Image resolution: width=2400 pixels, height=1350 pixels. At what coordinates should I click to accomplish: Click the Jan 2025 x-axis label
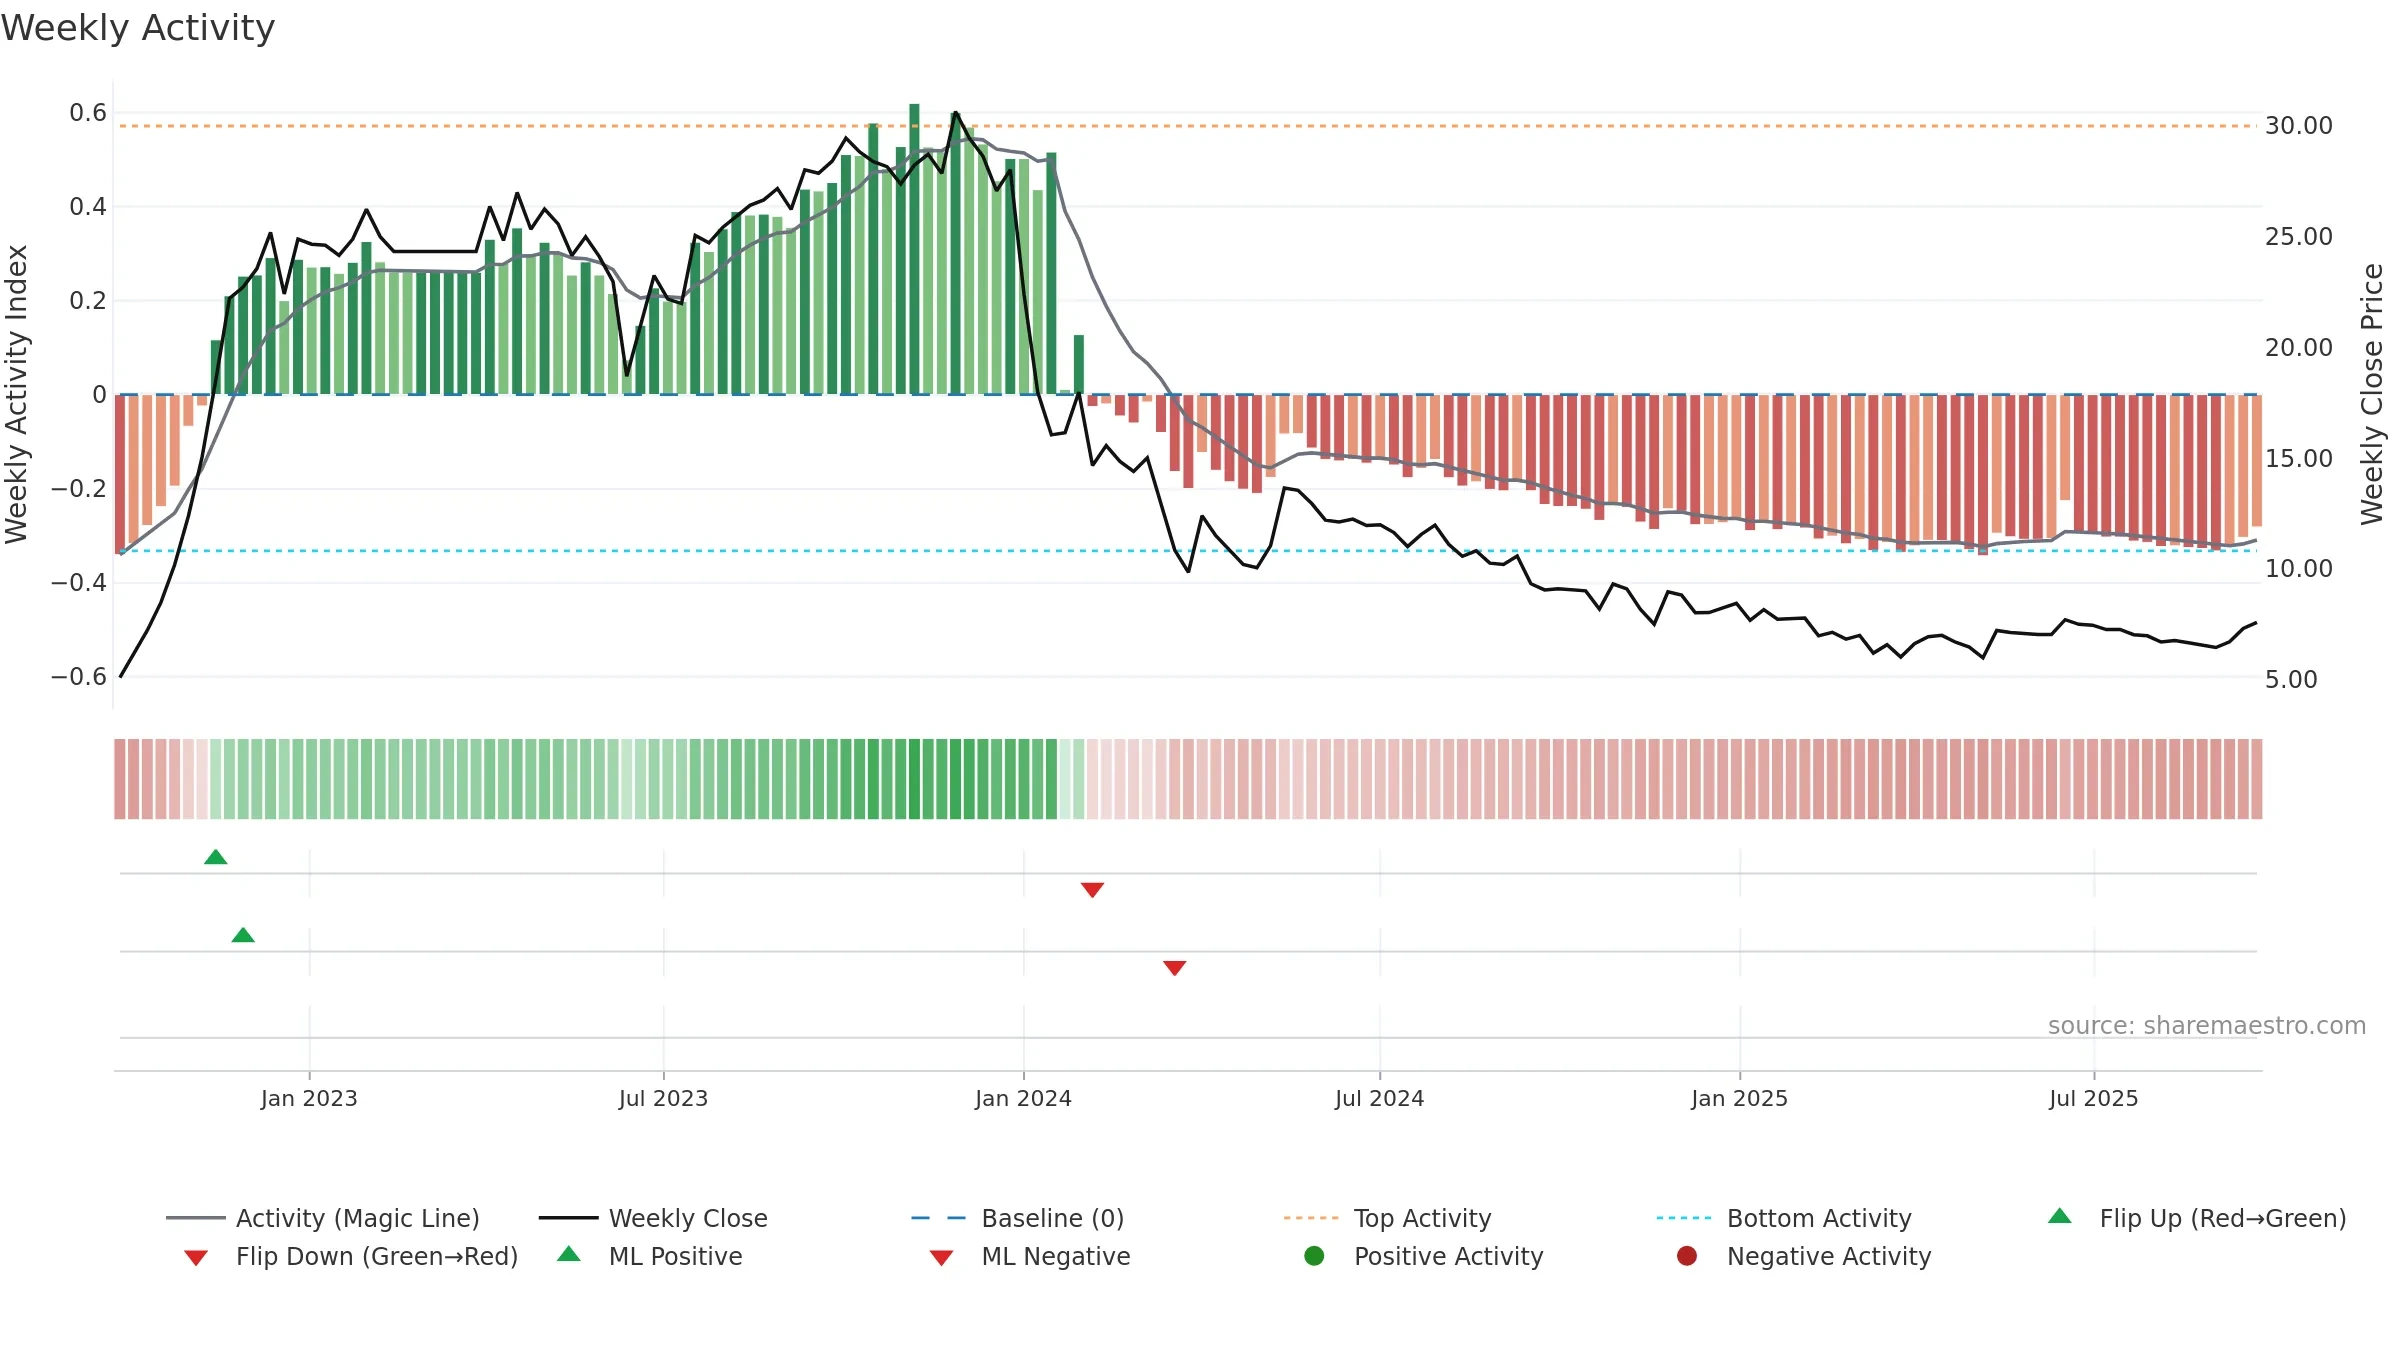point(1739,1098)
